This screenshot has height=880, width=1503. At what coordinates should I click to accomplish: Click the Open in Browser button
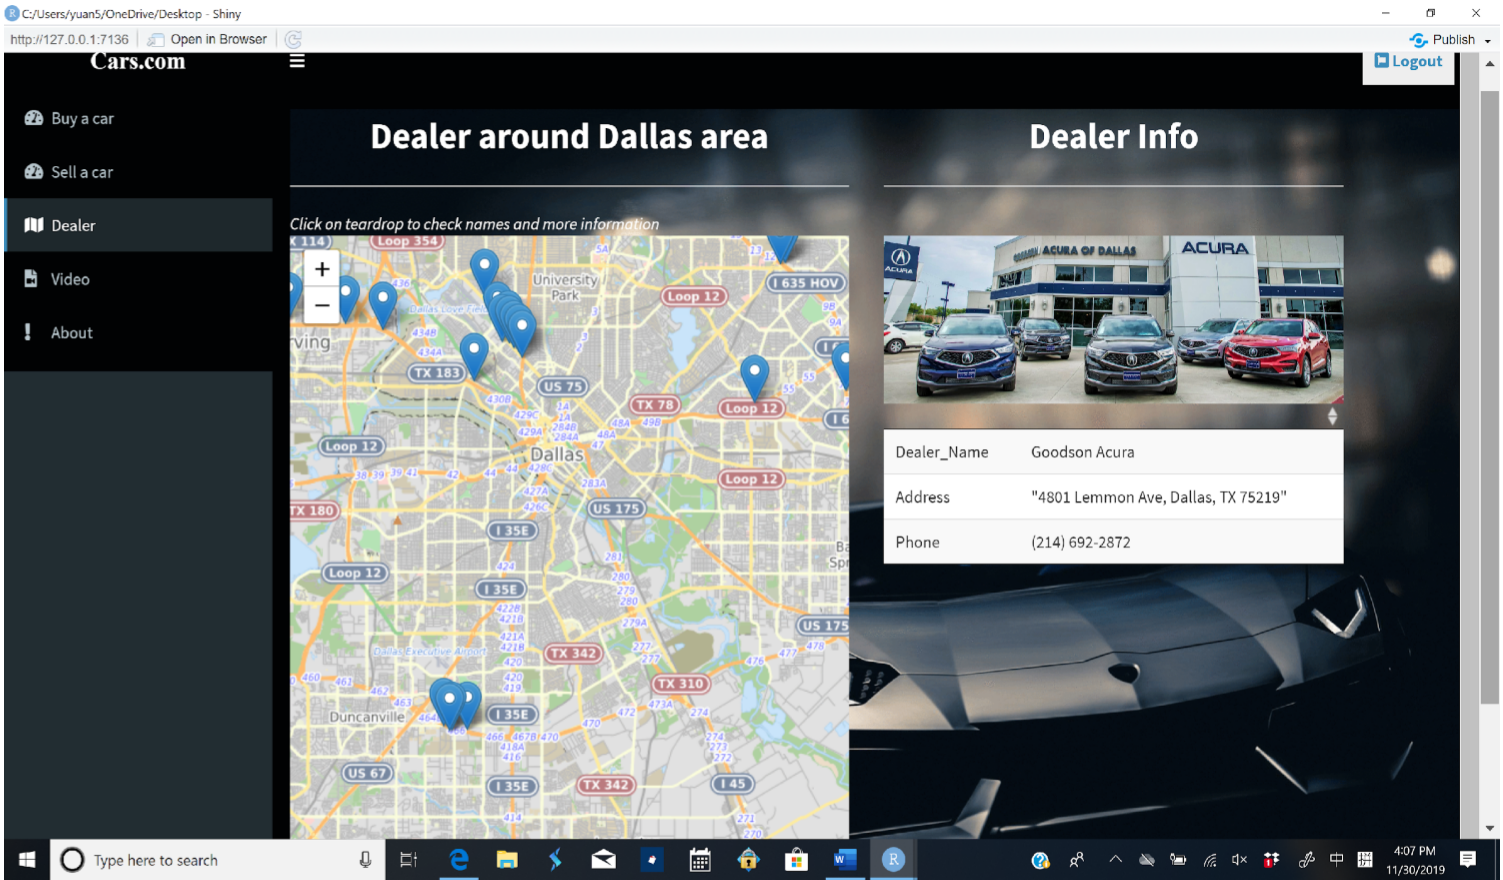pos(208,39)
